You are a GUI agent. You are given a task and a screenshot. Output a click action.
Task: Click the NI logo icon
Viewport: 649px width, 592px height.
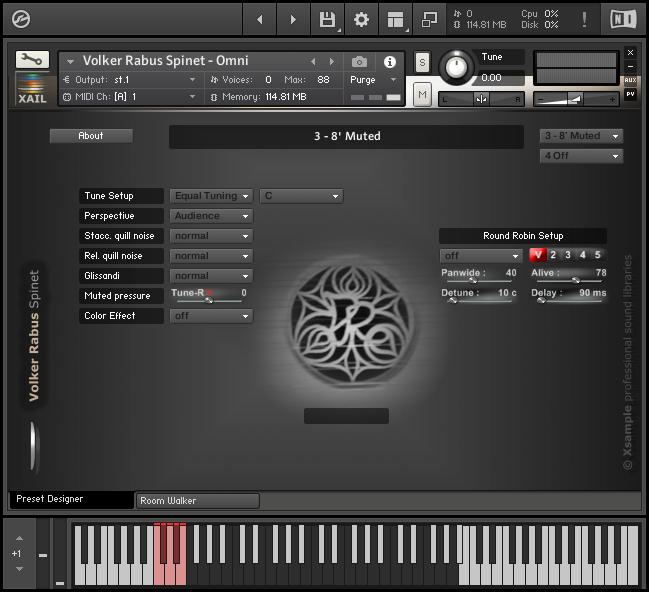click(x=623, y=19)
